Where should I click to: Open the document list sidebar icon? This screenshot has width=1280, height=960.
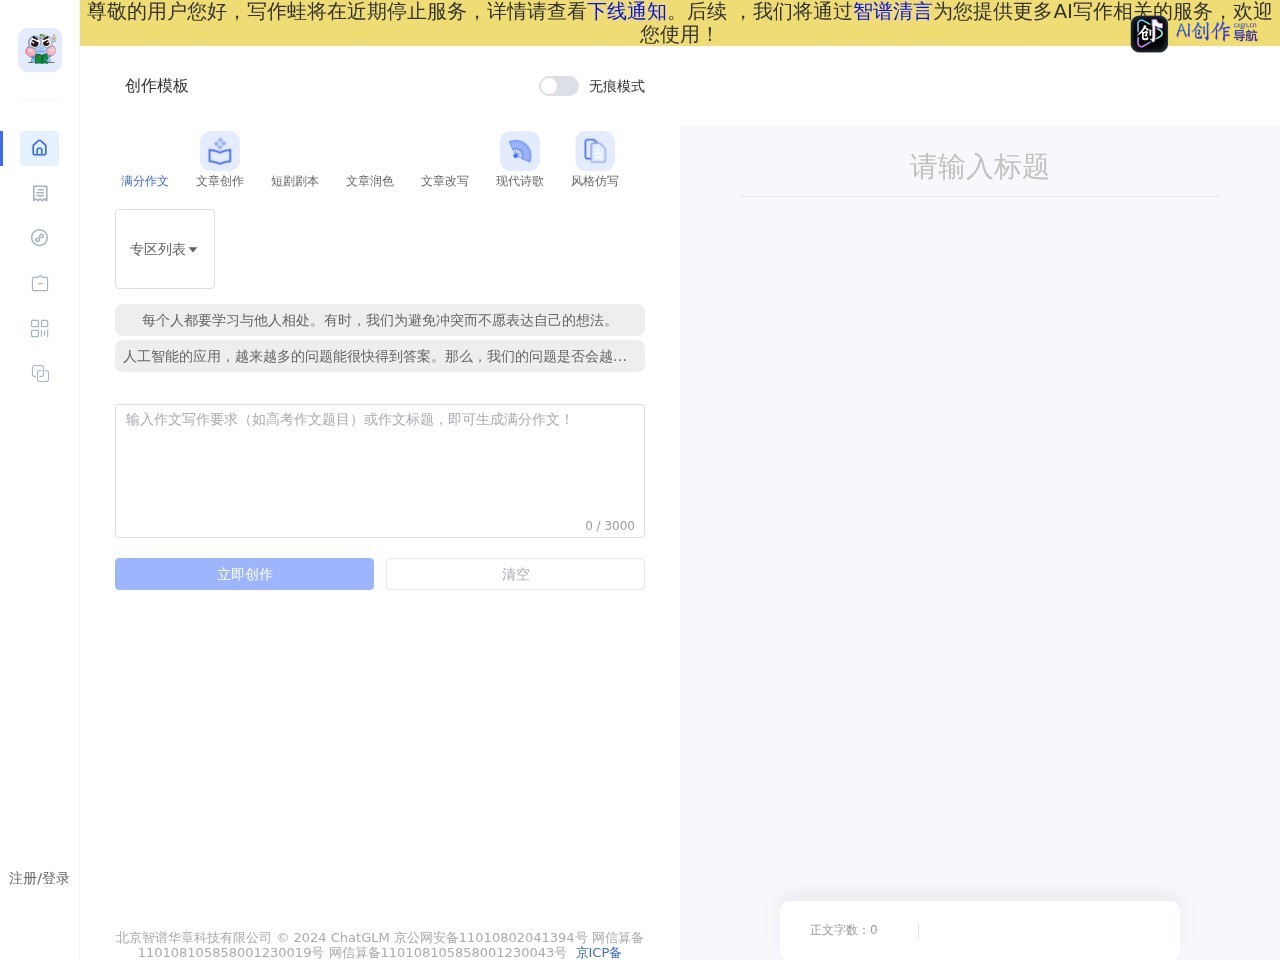(40, 193)
